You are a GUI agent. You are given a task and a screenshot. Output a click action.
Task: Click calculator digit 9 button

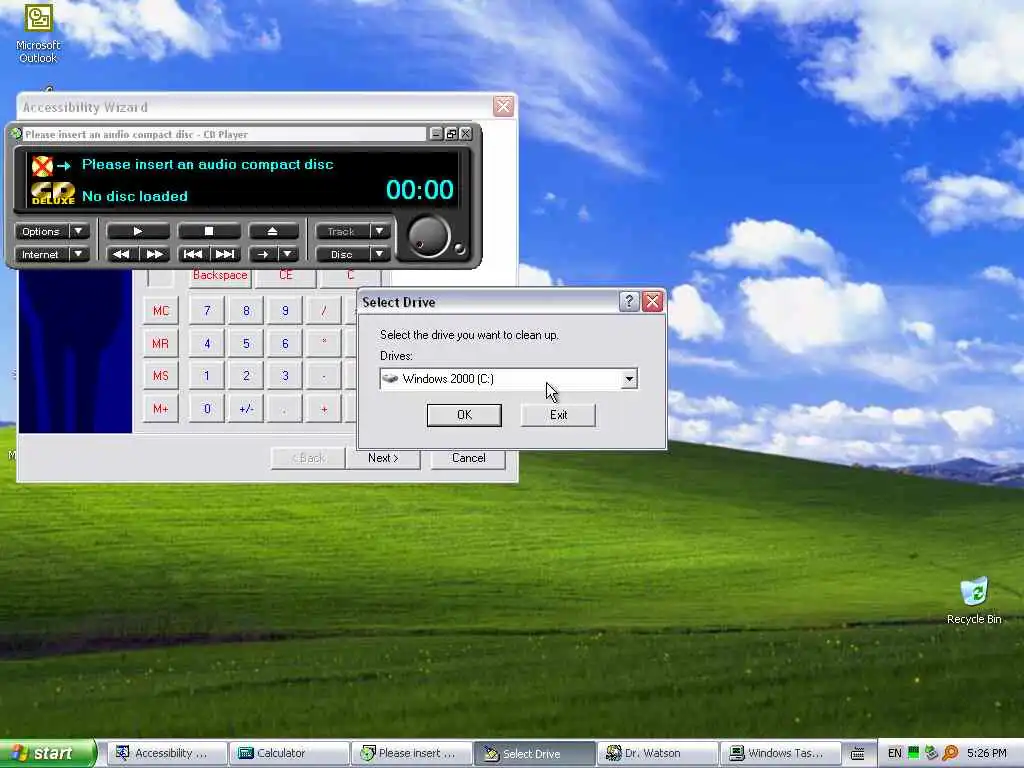(x=285, y=311)
